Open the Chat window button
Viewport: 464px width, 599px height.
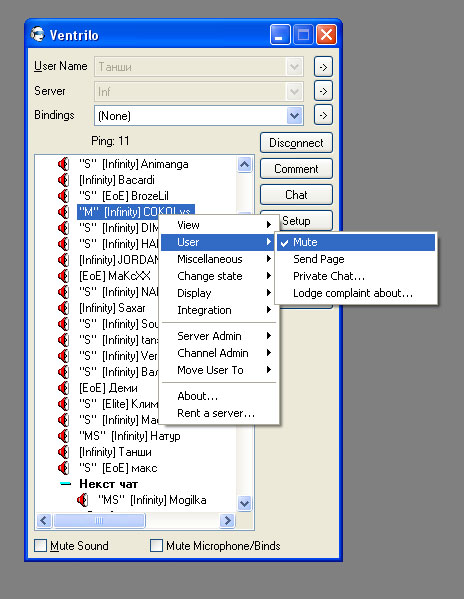(x=296, y=195)
